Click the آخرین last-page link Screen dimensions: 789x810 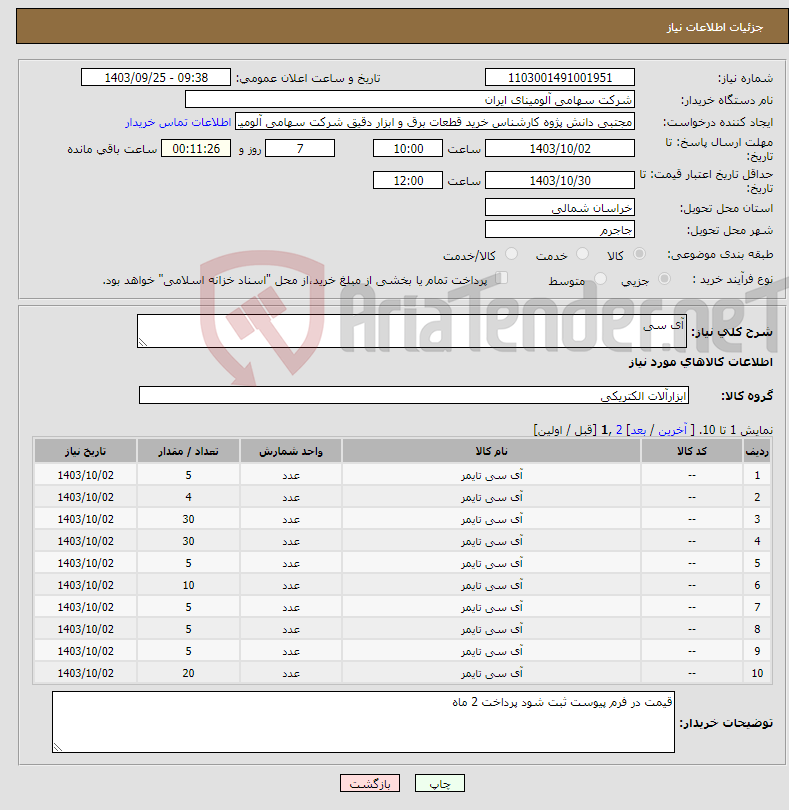click(x=672, y=430)
